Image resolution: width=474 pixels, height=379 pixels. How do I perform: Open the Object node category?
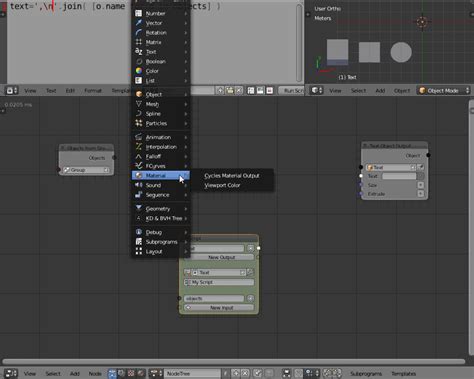tap(161, 94)
